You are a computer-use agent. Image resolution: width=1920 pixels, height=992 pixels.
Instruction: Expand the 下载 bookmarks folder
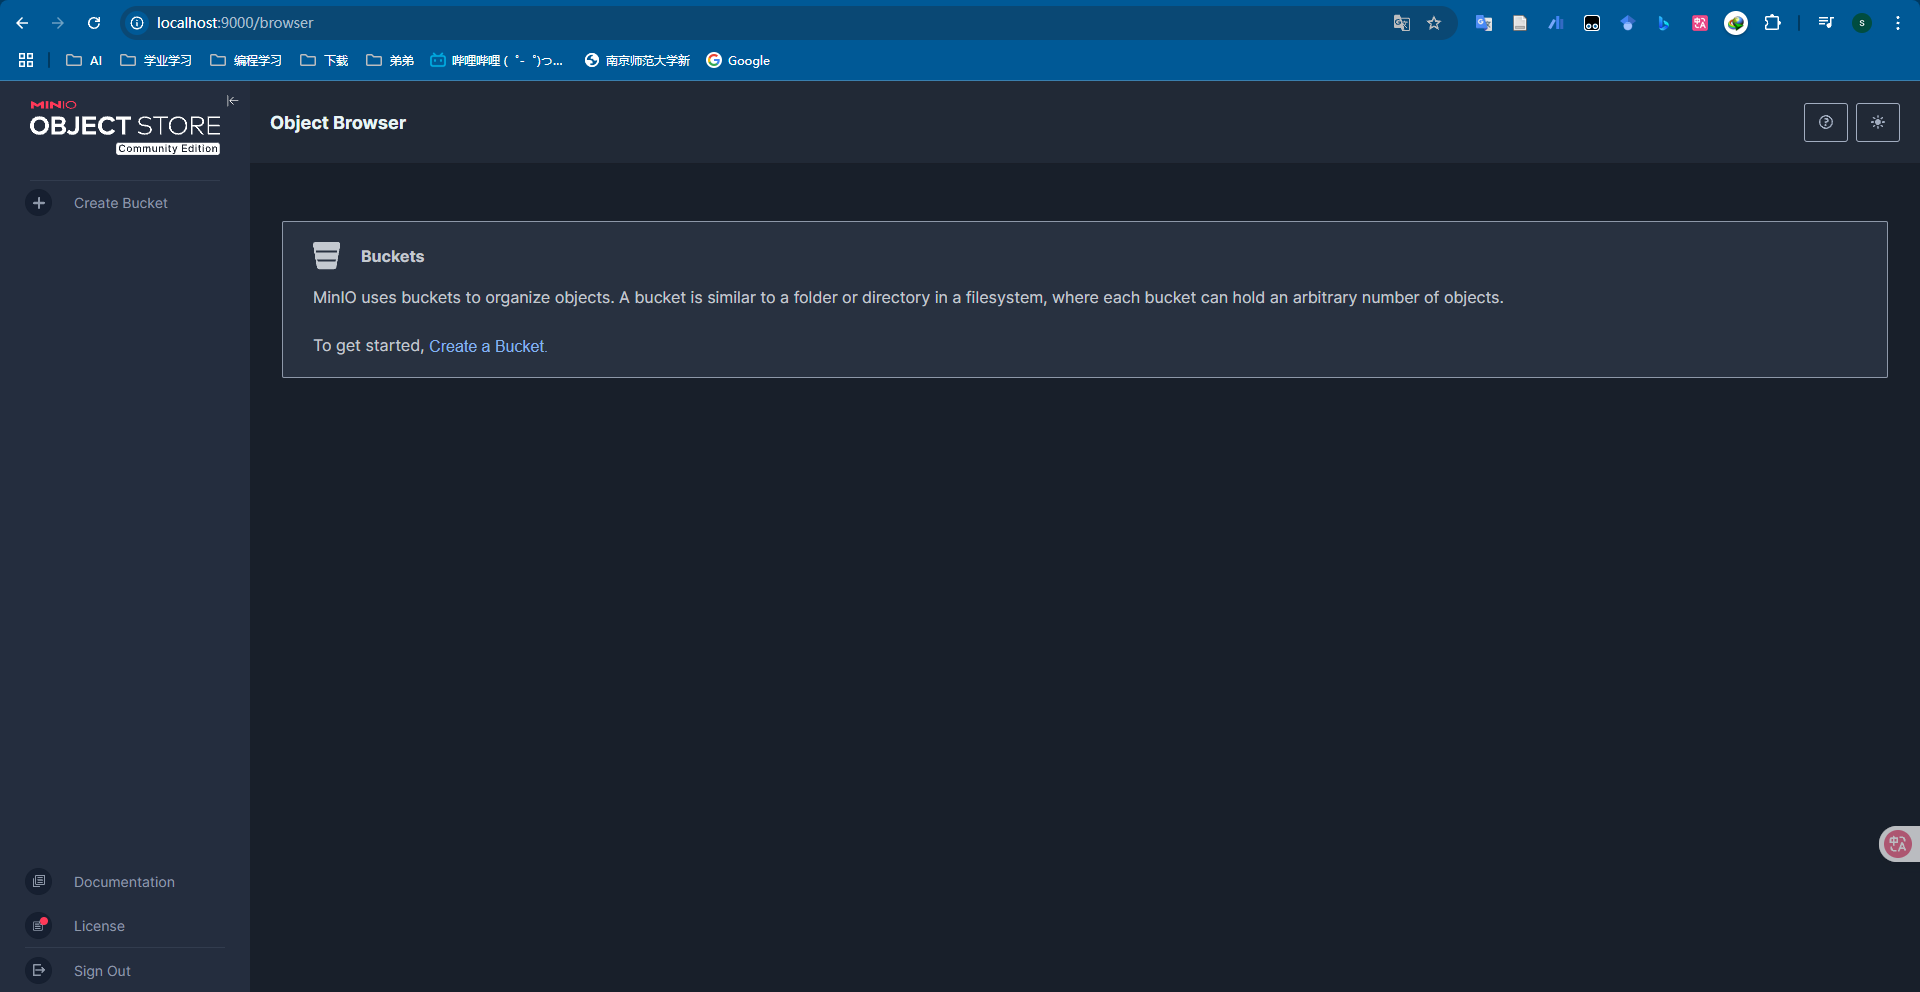pyautogui.click(x=324, y=61)
